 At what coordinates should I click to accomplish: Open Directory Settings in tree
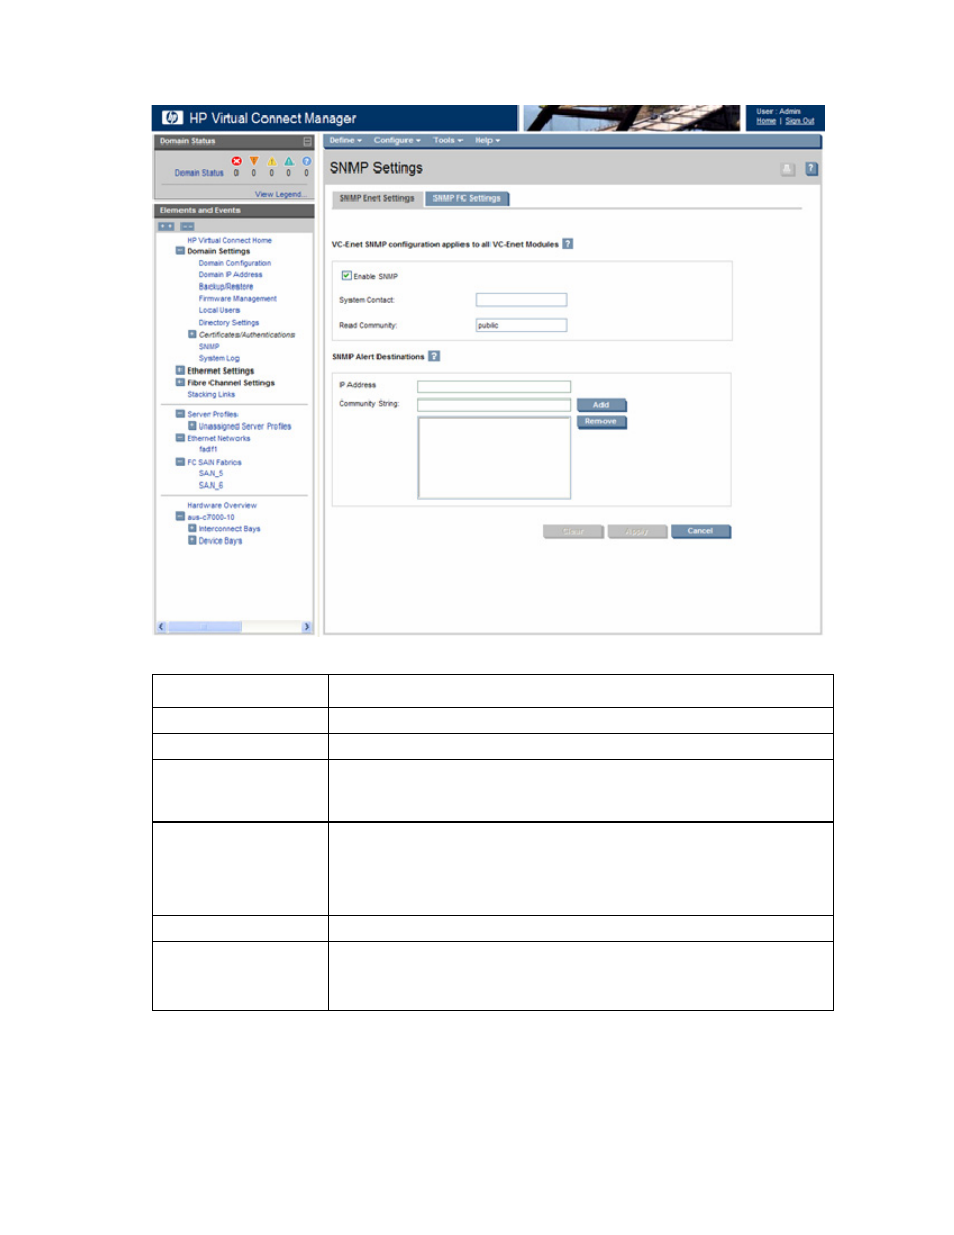[x=229, y=322]
